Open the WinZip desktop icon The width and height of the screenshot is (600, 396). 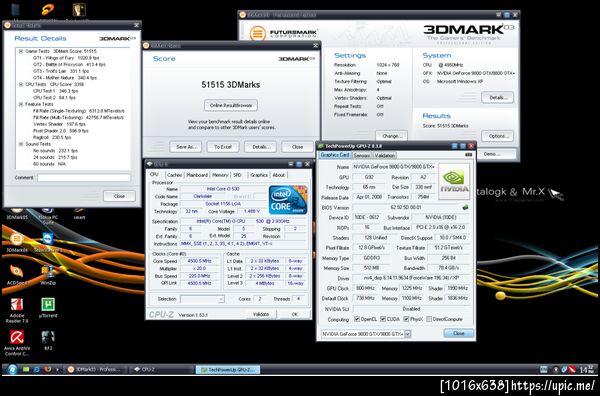click(x=48, y=274)
